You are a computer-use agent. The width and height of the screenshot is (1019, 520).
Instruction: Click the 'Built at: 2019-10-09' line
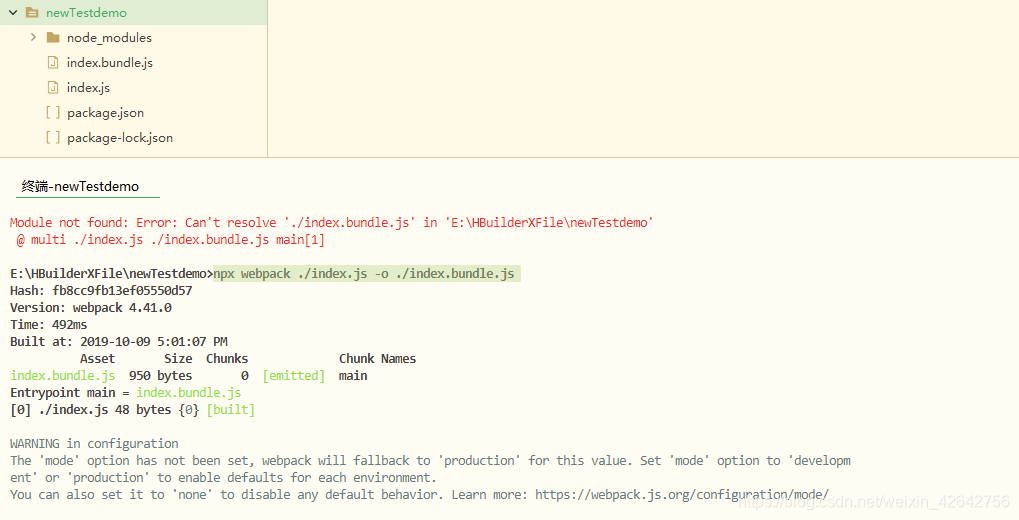click(x=119, y=341)
